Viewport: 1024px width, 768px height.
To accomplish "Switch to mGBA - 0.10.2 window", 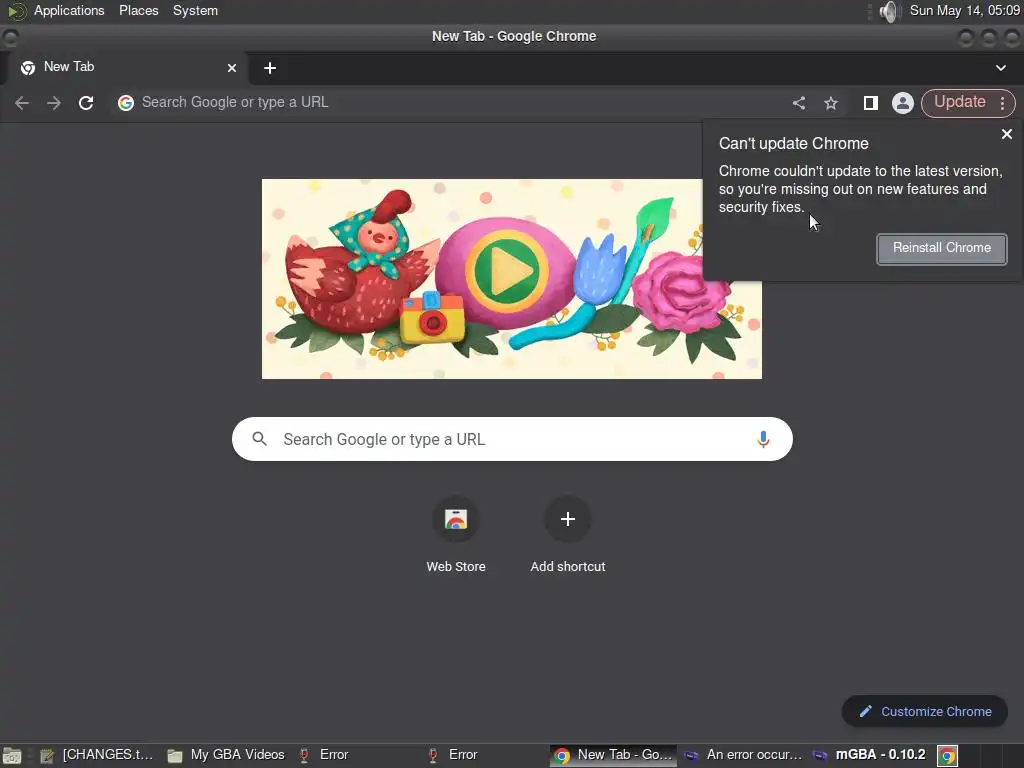I will coord(869,755).
